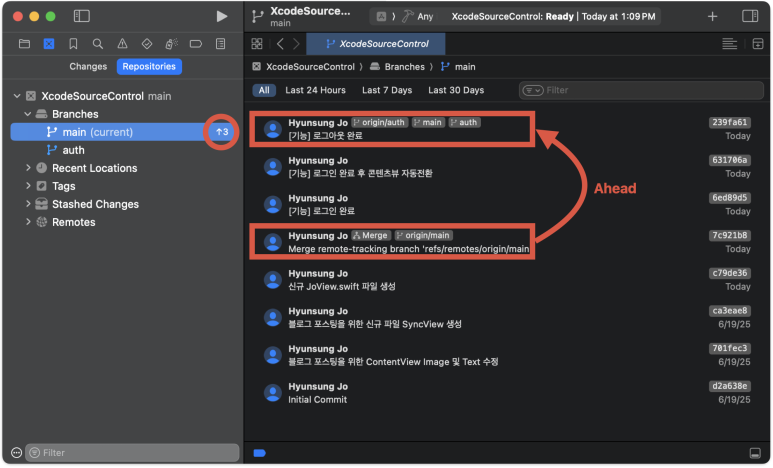Select the Source Control navigator icon
The image size is (773, 468).
49,44
